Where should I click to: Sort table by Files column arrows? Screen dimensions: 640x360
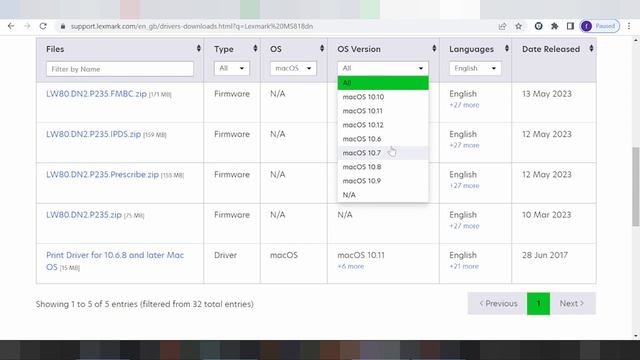[x=199, y=49]
